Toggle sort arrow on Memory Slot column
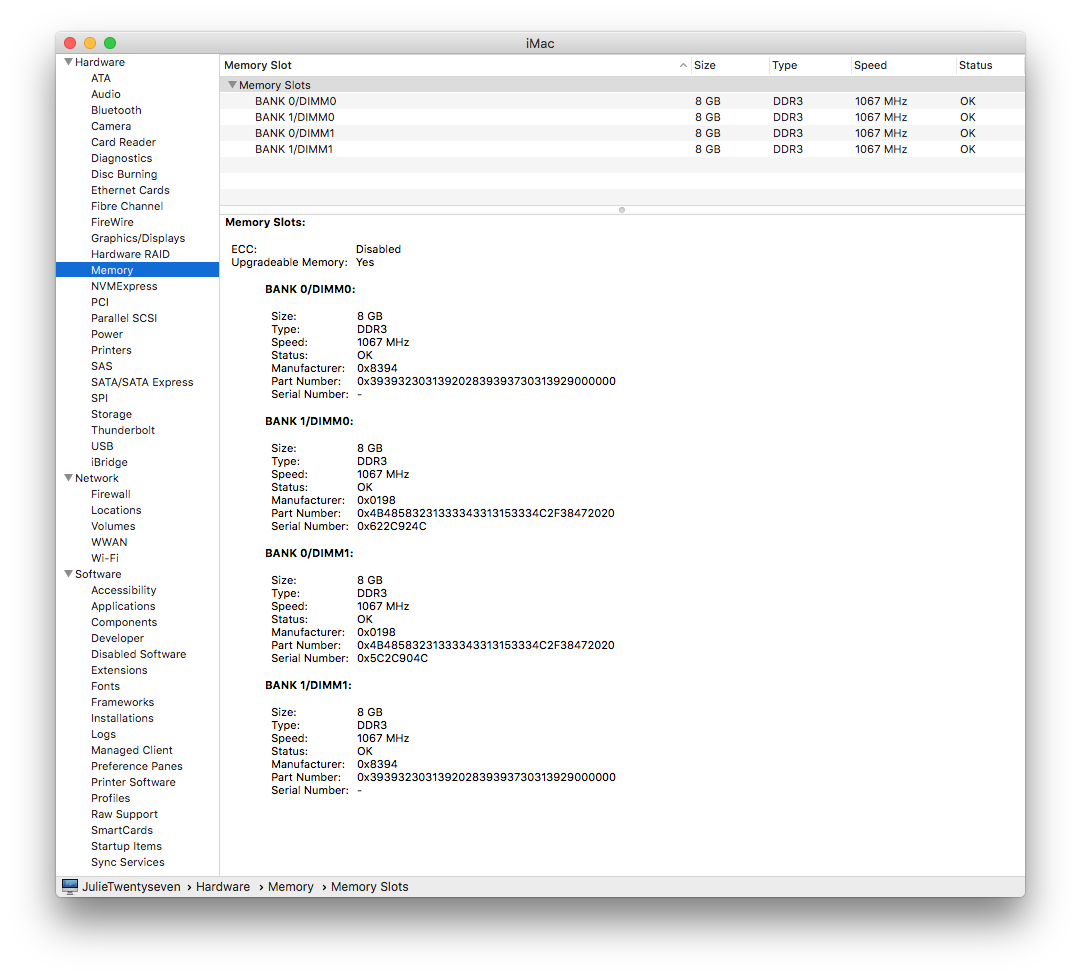1081x977 pixels. click(x=683, y=66)
